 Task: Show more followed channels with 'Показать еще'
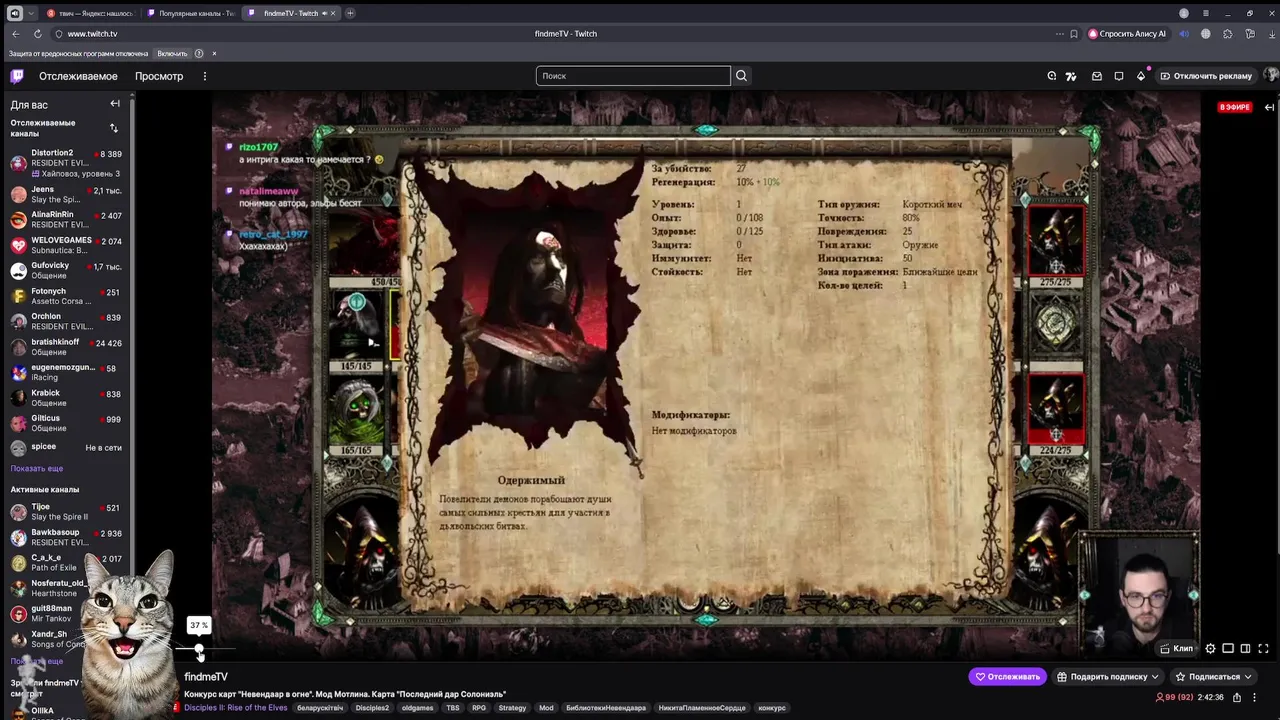pyautogui.click(x=37, y=468)
